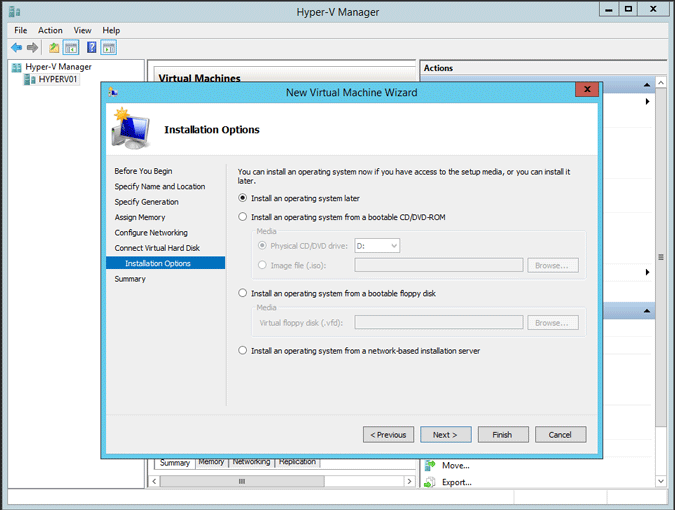This screenshot has width=675, height=510.
Task: Click the Back arrow toolbar icon
Action: click(x=17, y=47)
